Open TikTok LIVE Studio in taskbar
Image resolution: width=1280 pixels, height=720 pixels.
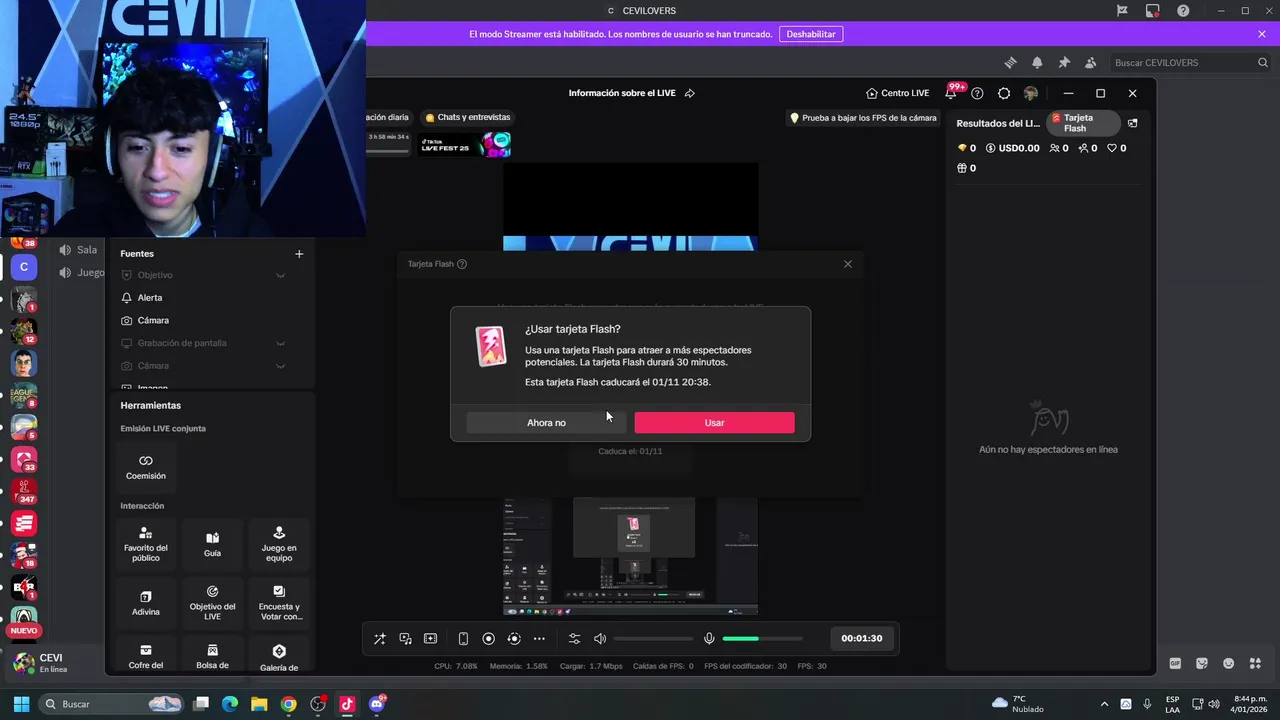tap(347, 704)
